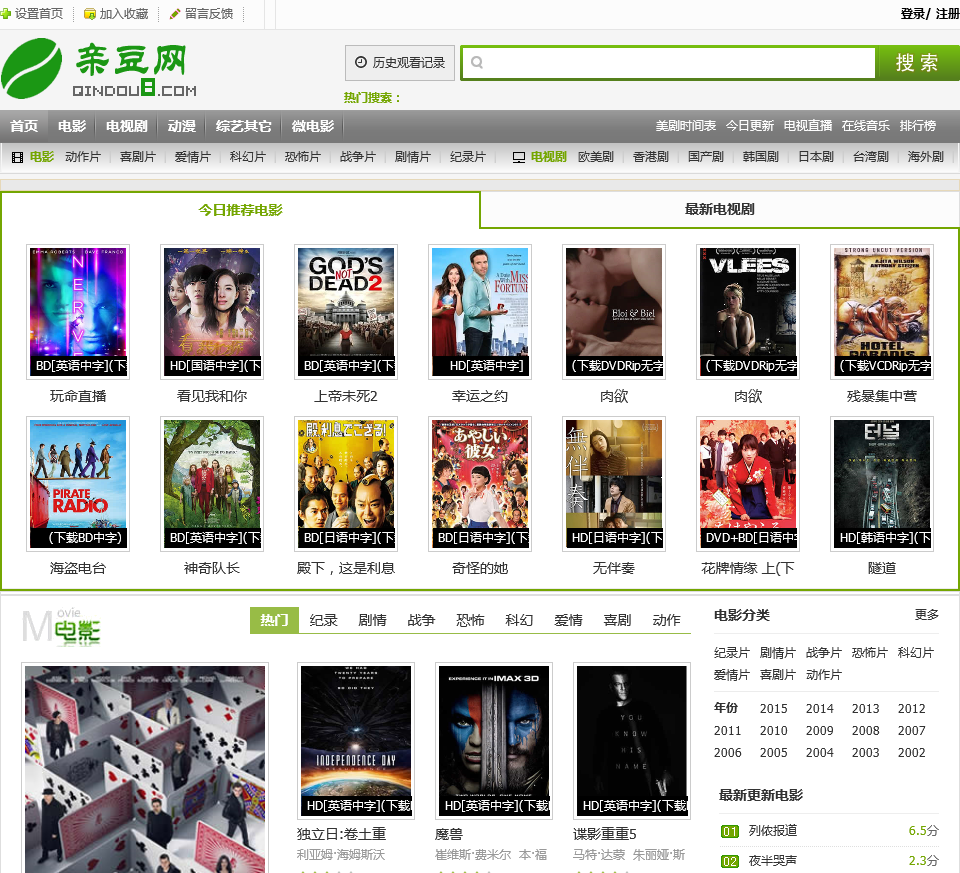This screenshot has height=873, width=960.
Task: Click 花牌情缘 上 title text
Action: point(748,569)
